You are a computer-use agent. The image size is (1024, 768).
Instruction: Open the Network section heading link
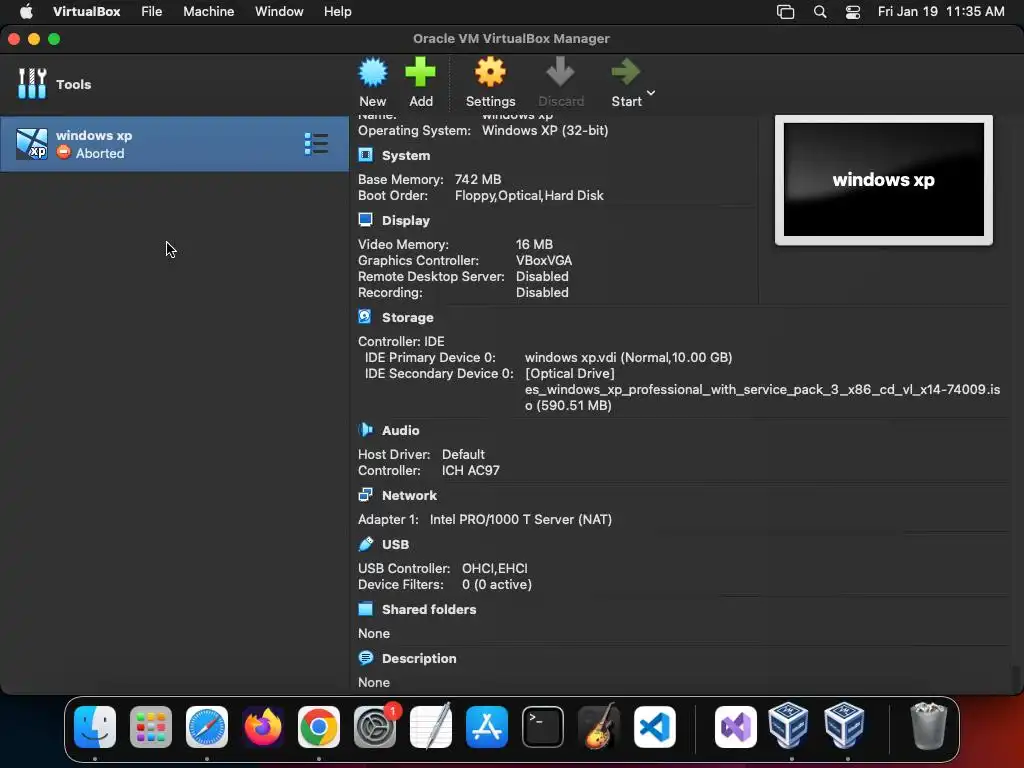(x=409, y=496)
